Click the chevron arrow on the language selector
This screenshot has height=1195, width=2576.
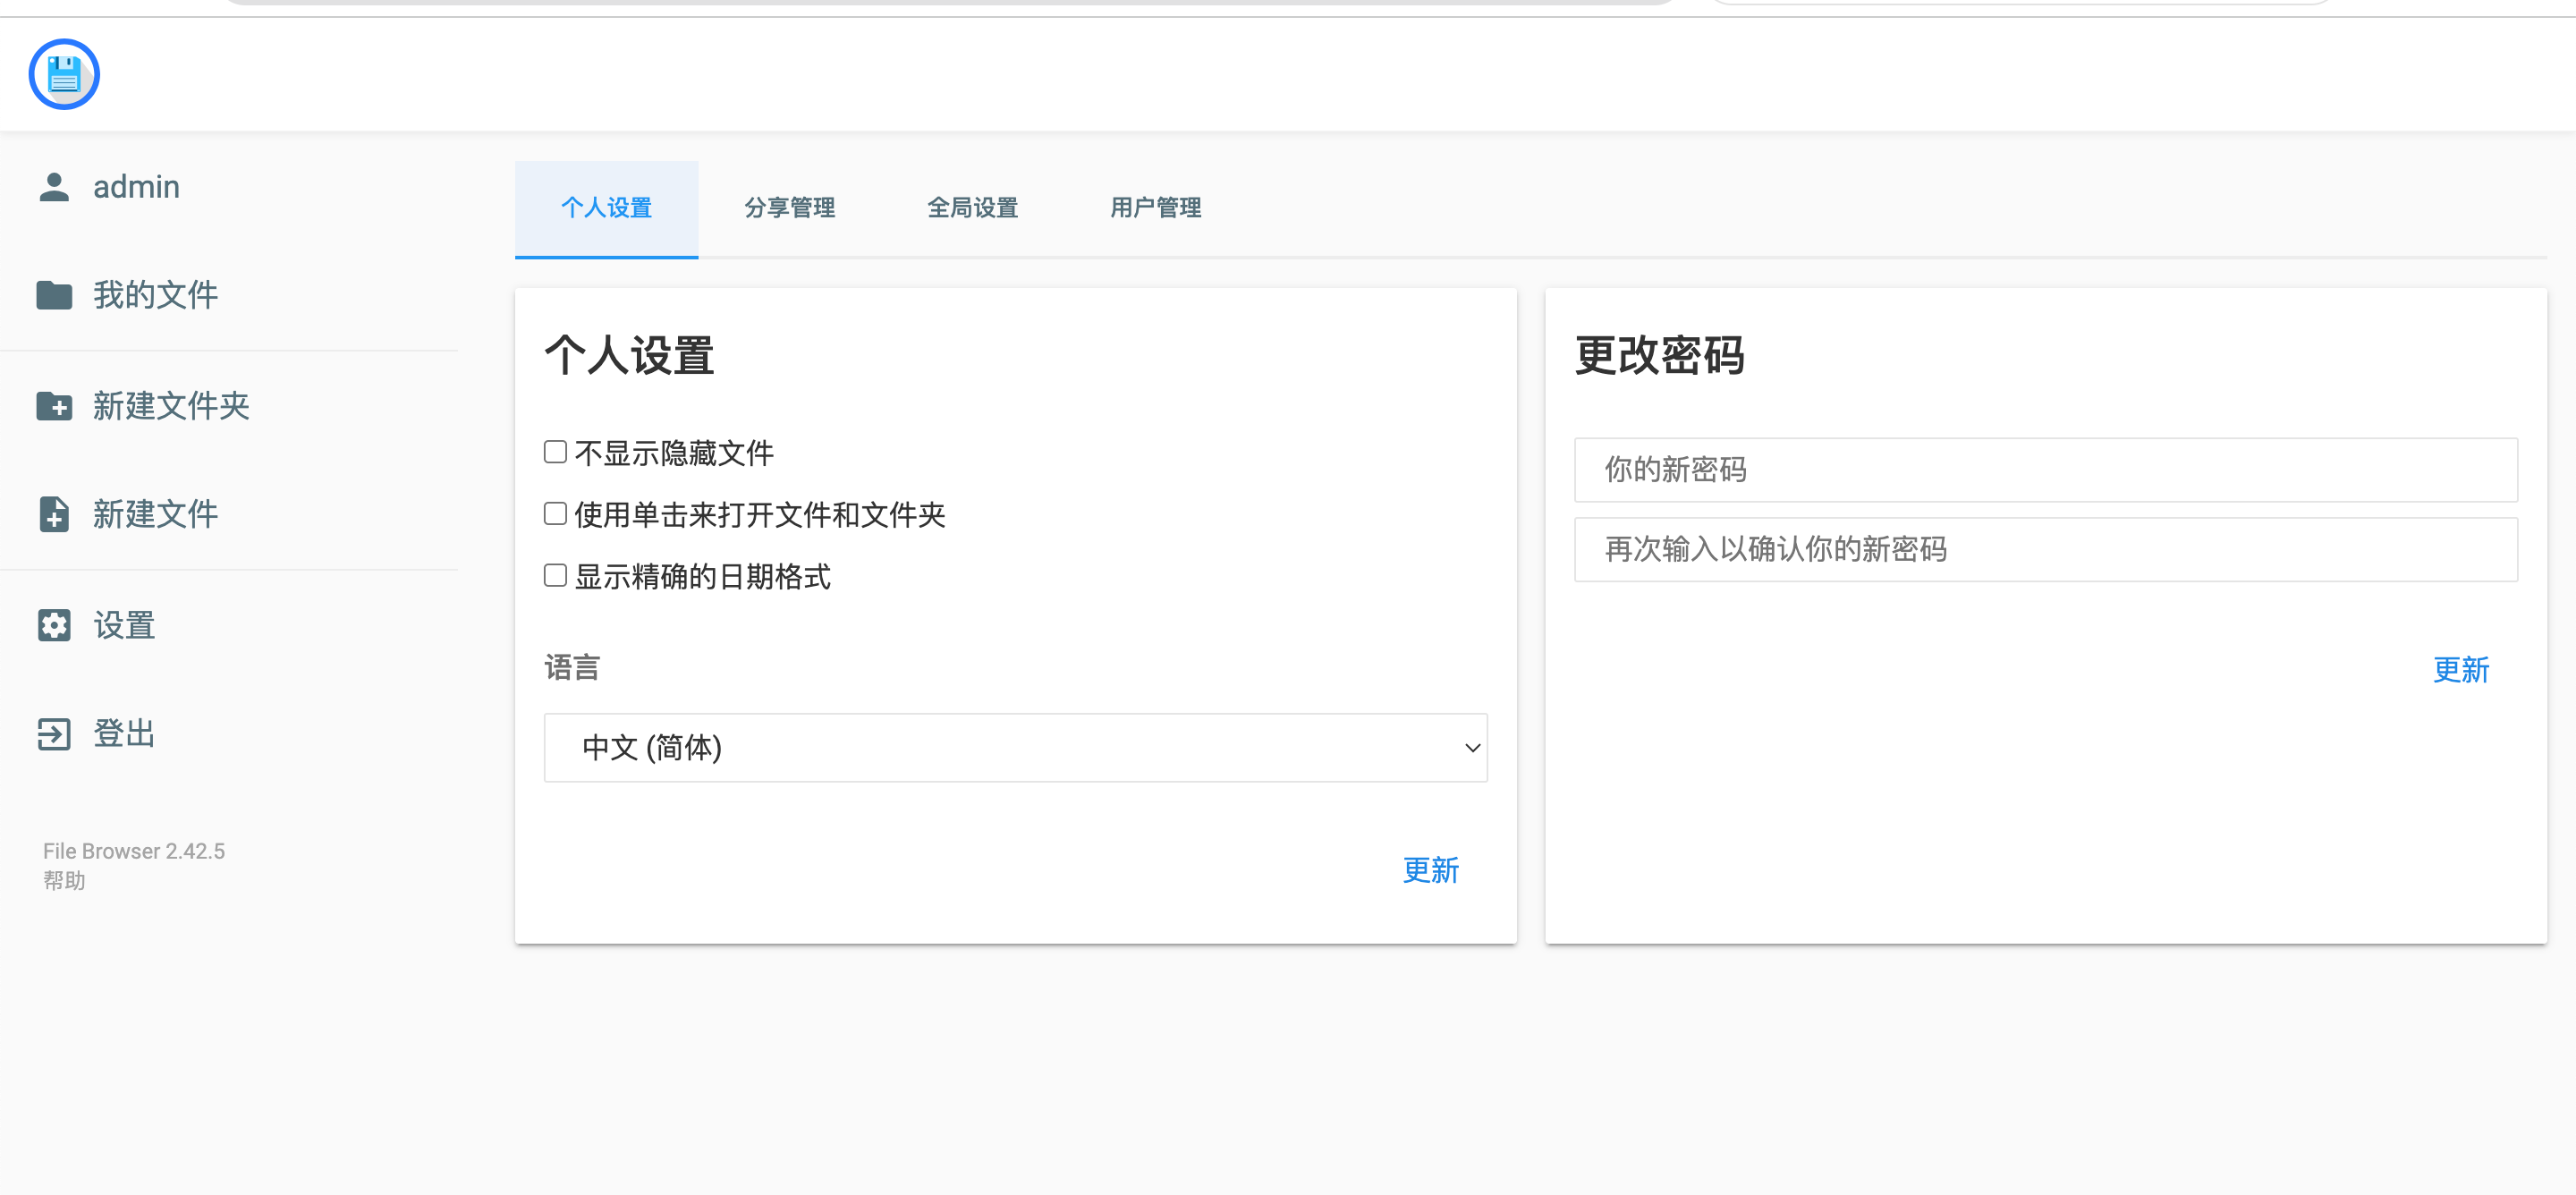(1471, 747)
